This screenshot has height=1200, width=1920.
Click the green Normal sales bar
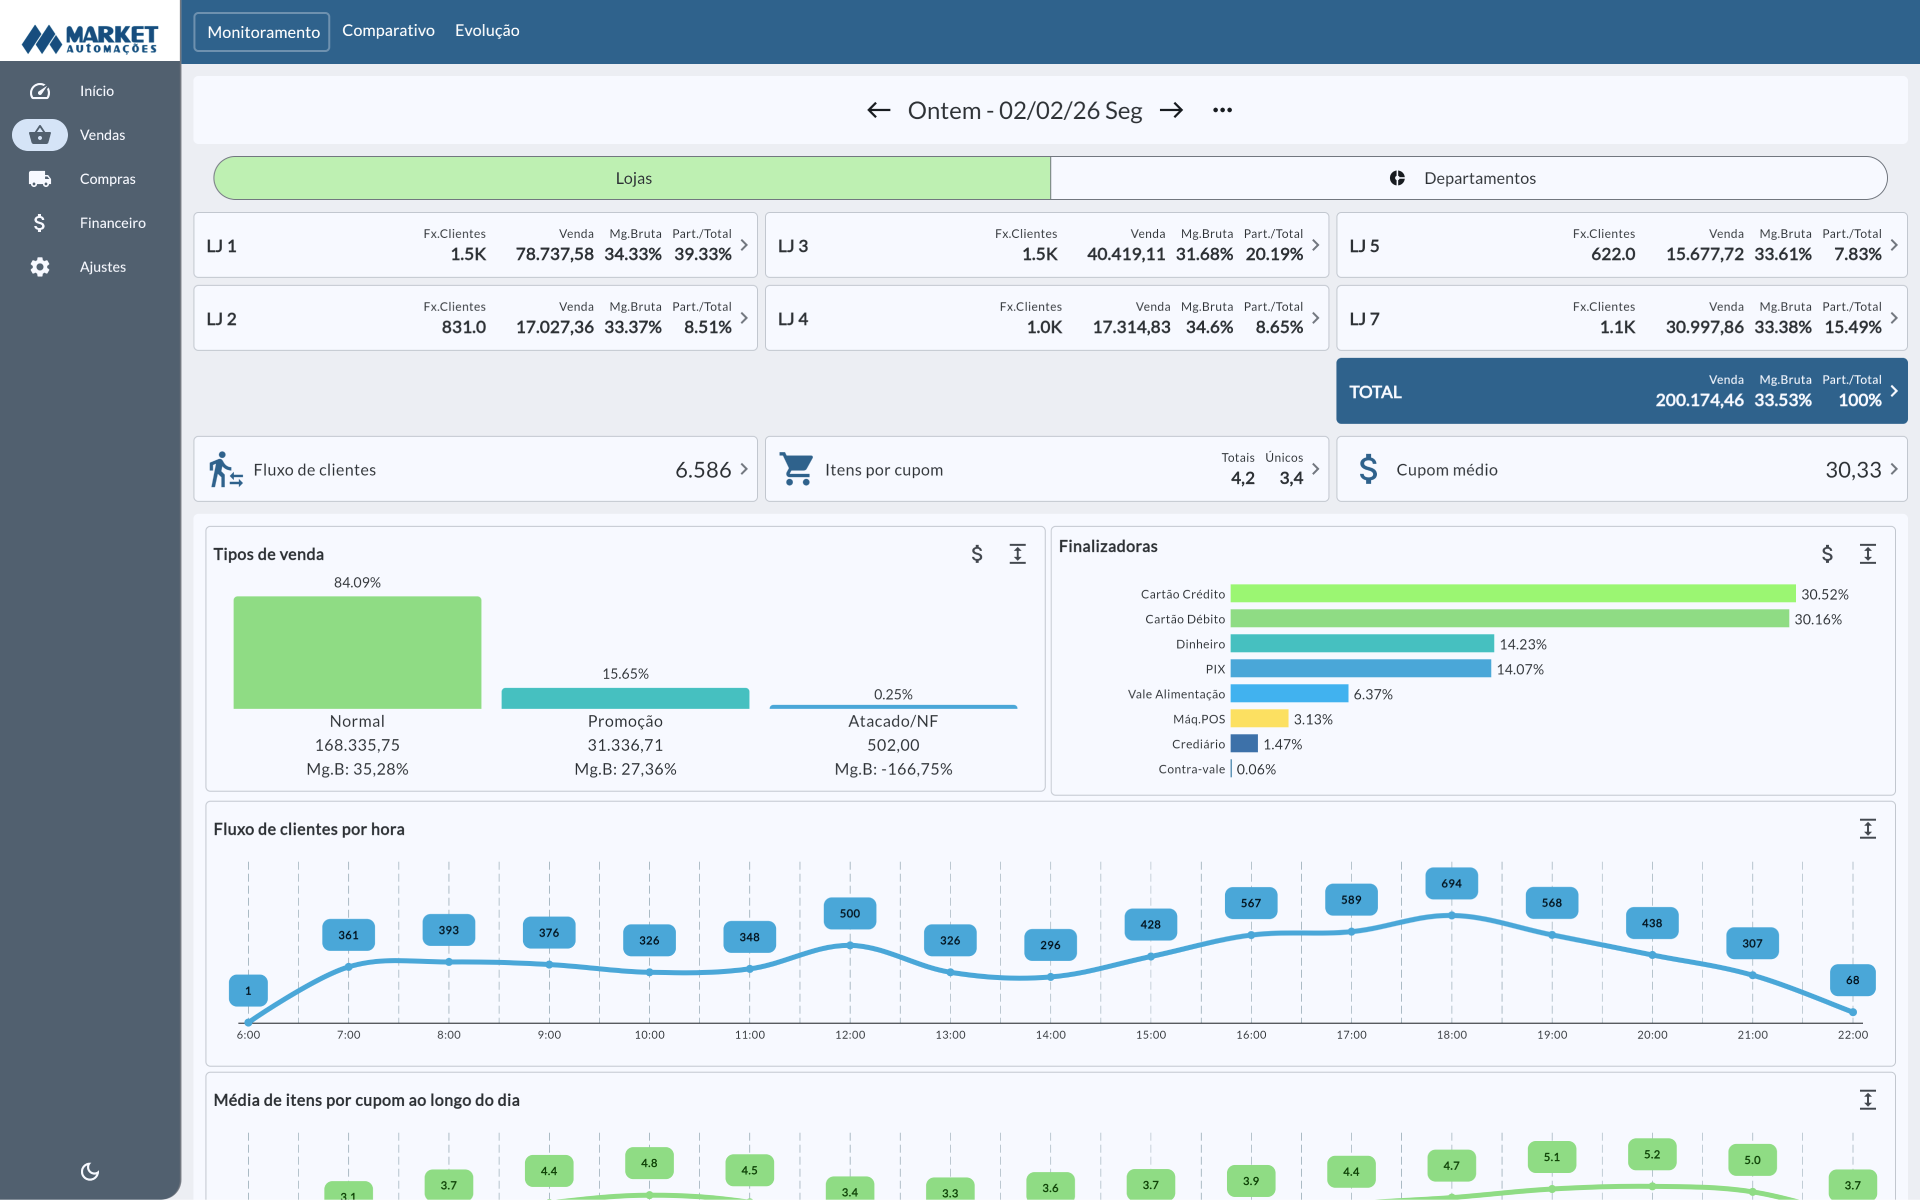(357, 652)
